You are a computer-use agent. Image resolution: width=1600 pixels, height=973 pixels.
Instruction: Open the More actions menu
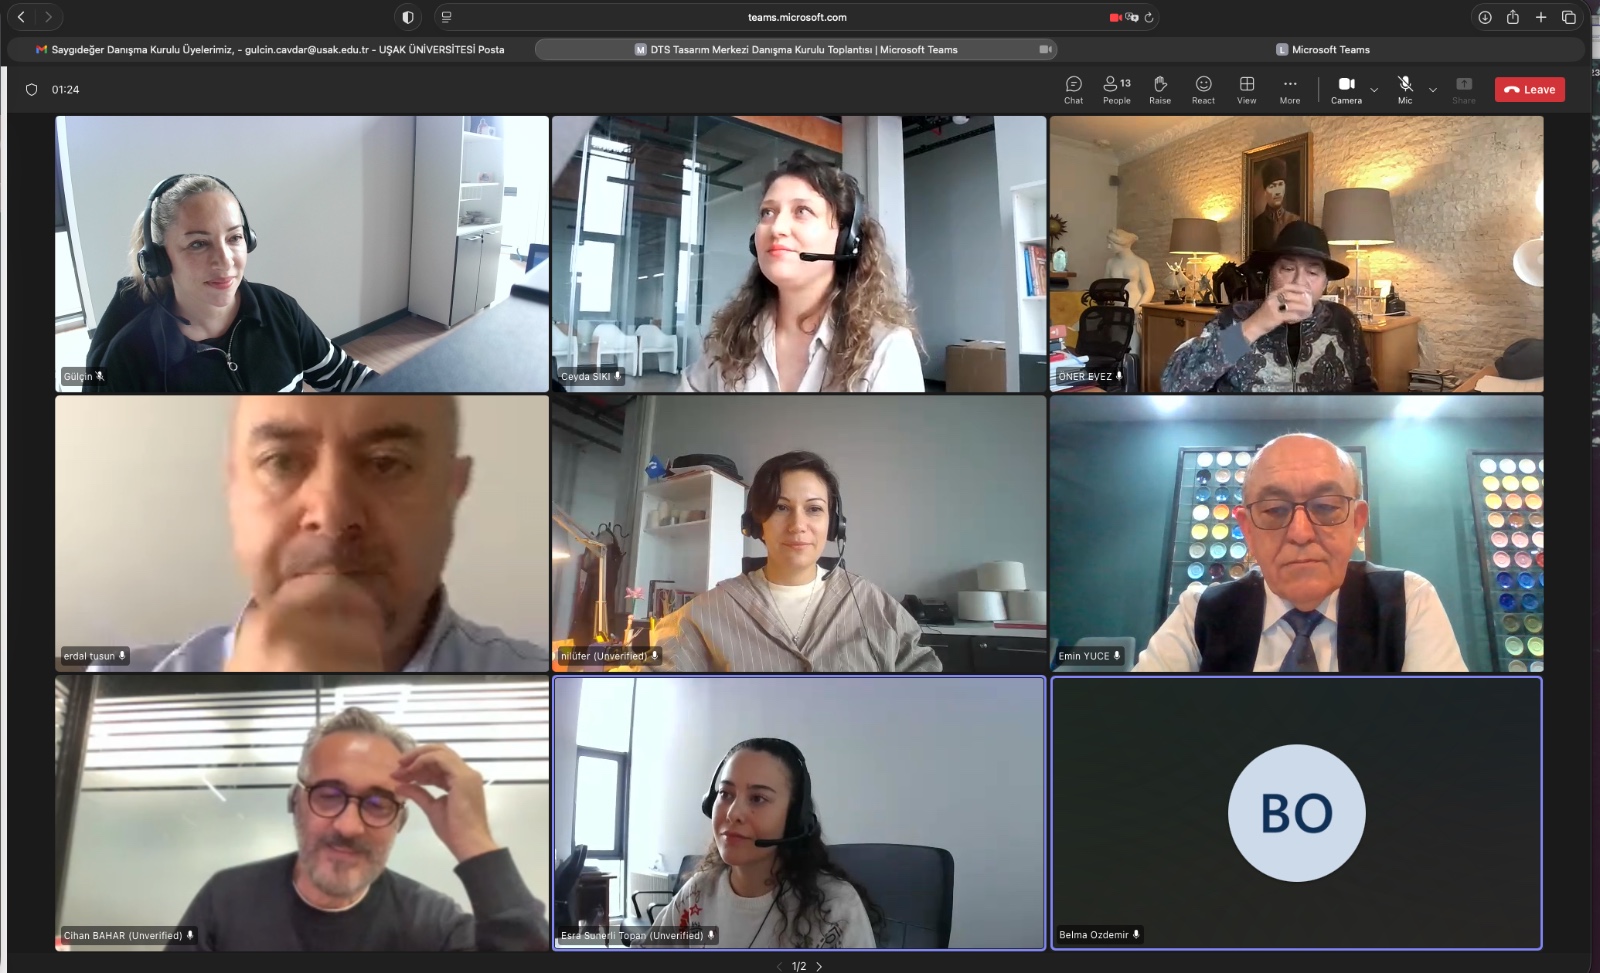click(x=1290, y=89)
